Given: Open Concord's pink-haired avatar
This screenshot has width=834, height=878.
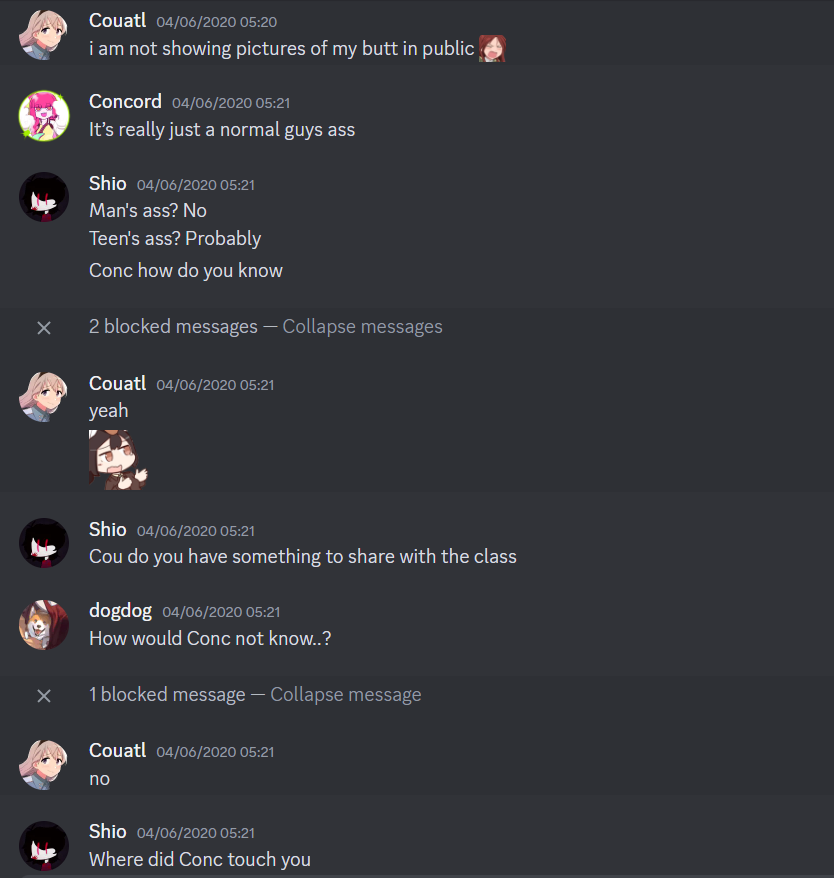Looking at the screenshot, I should pos(44,116).
